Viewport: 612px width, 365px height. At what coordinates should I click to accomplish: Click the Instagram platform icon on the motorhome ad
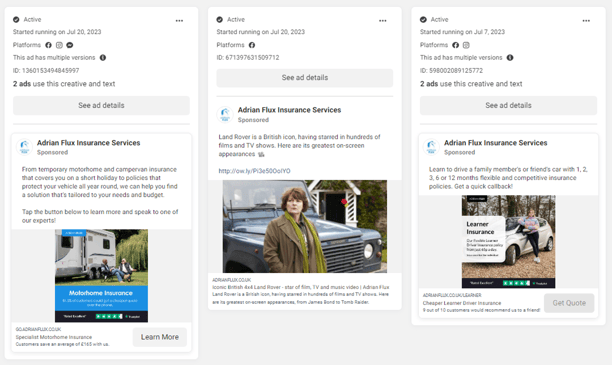click(59, 45)
